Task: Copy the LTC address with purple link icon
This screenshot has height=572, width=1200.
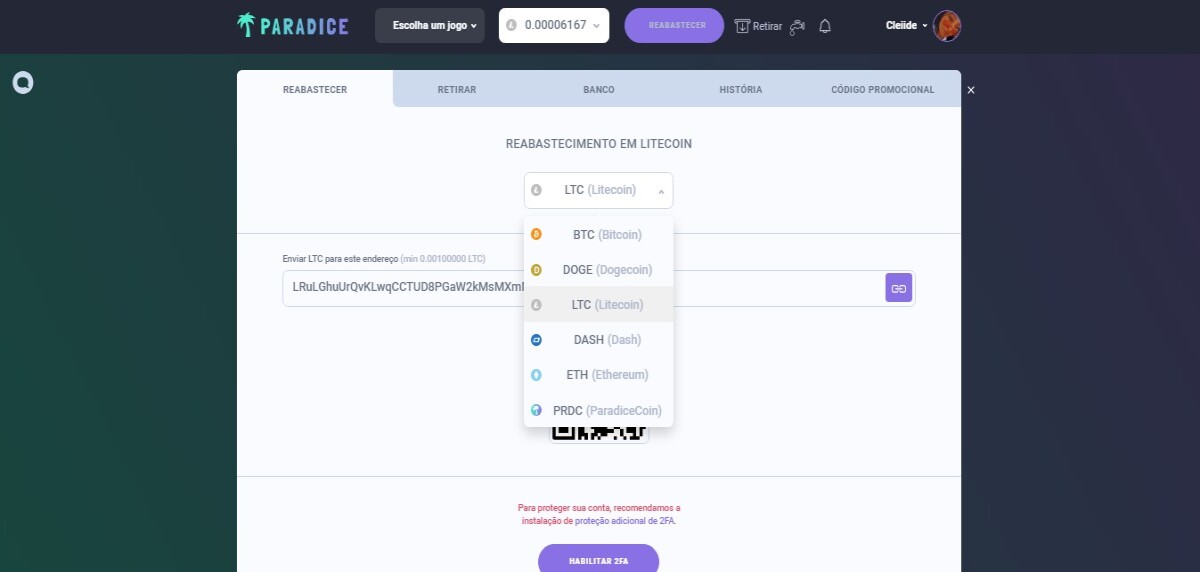Action: pyautogui.click(x=899, y=288)
